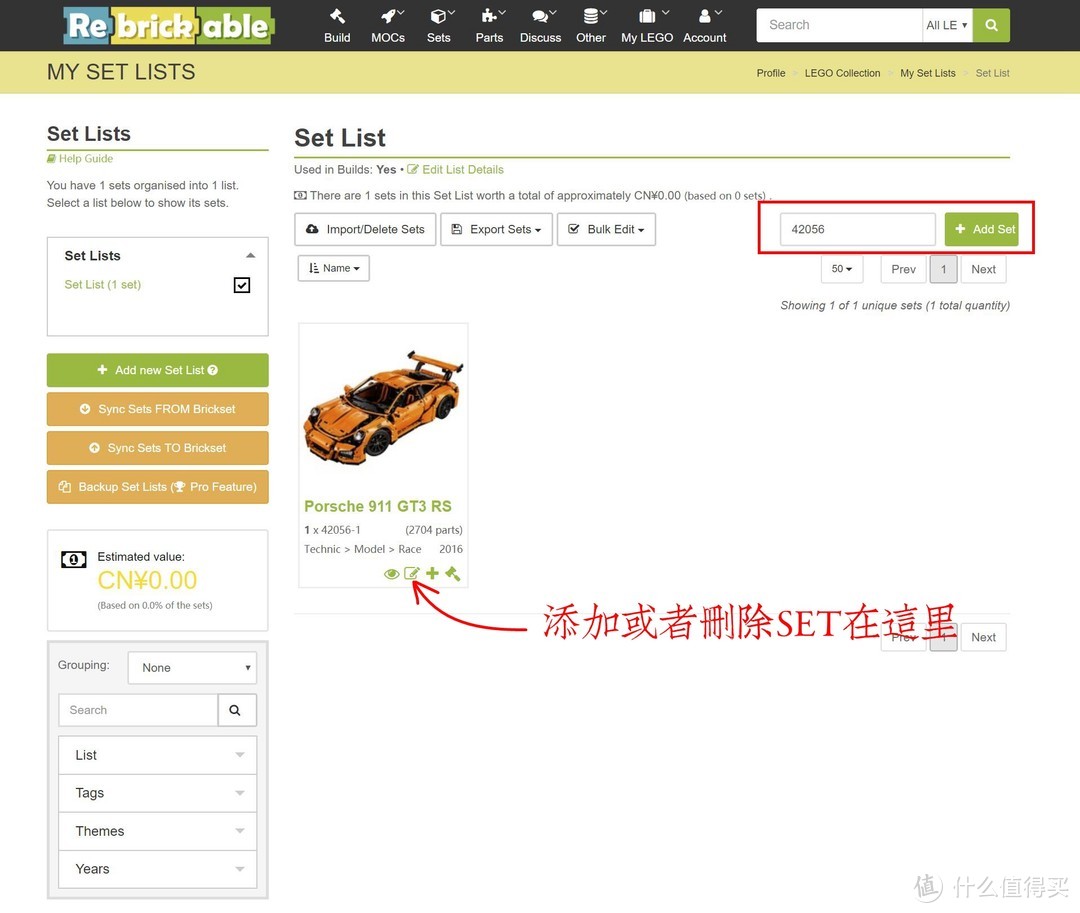Click the top Next pagination button
Image resolution: width=1080 pixels, height=913 pixels.
point(984,269)
